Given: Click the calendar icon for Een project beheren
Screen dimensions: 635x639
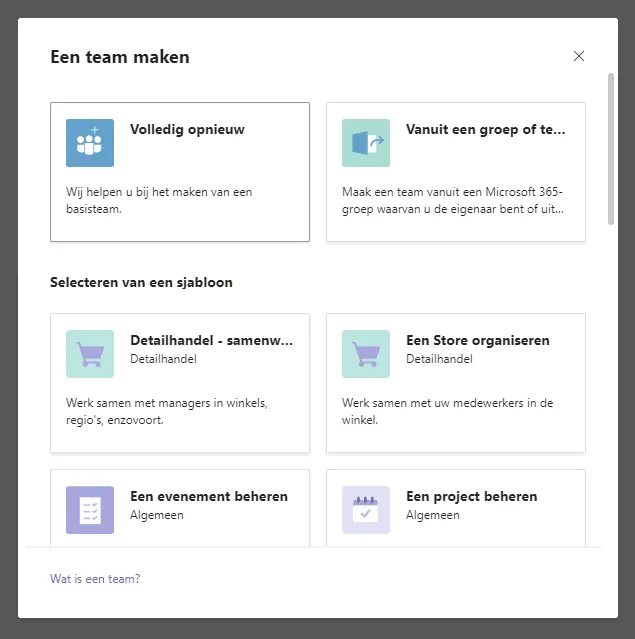Looking at the screenshot, I should tap(365, 510).
